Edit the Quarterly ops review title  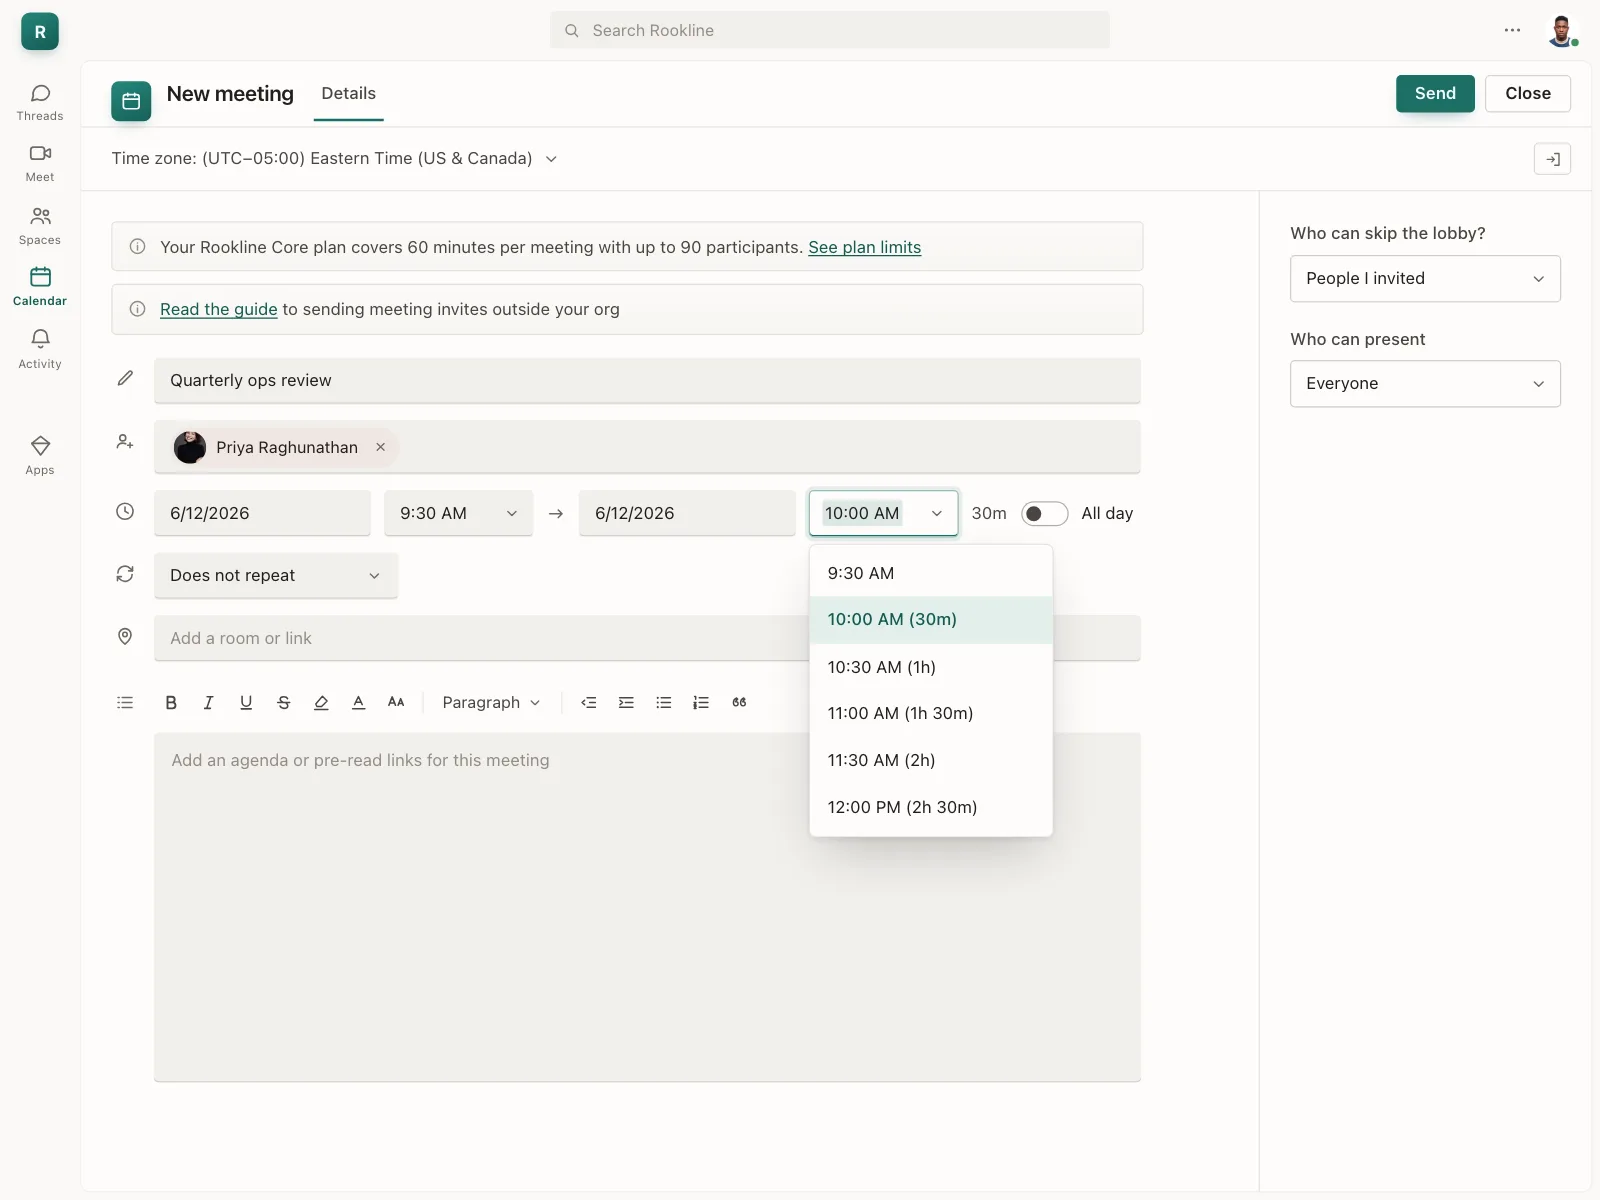point(647,381)
